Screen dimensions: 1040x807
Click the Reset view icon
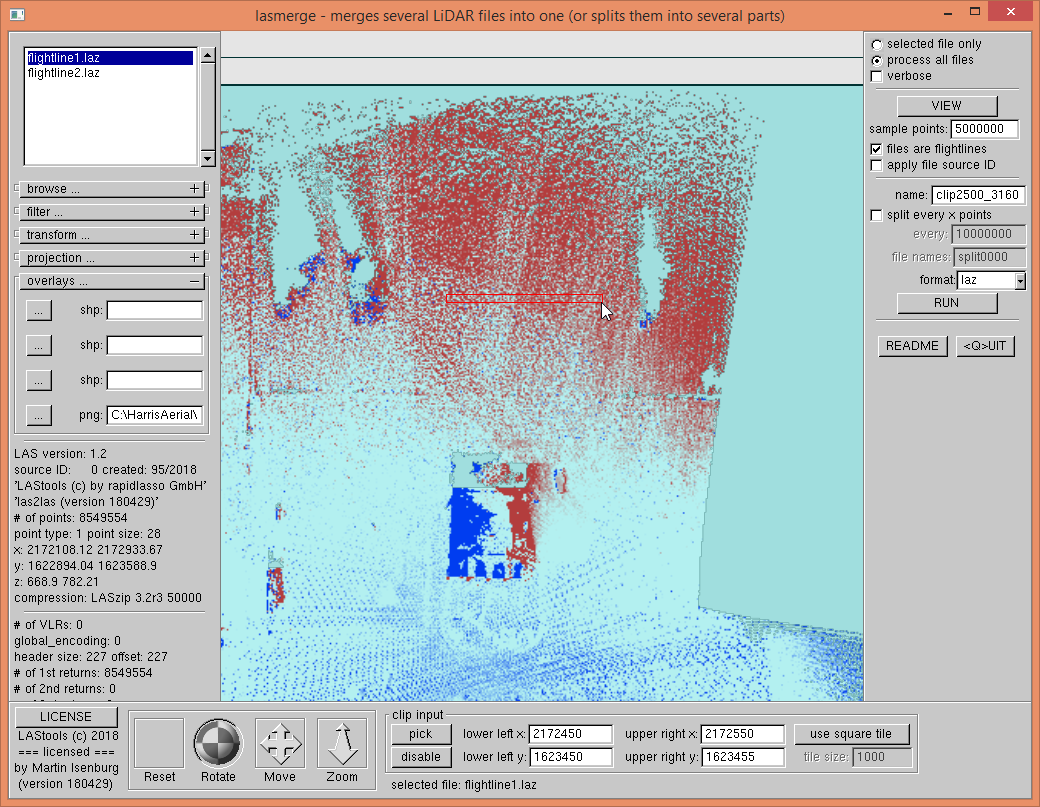click(x=159, y=744)
